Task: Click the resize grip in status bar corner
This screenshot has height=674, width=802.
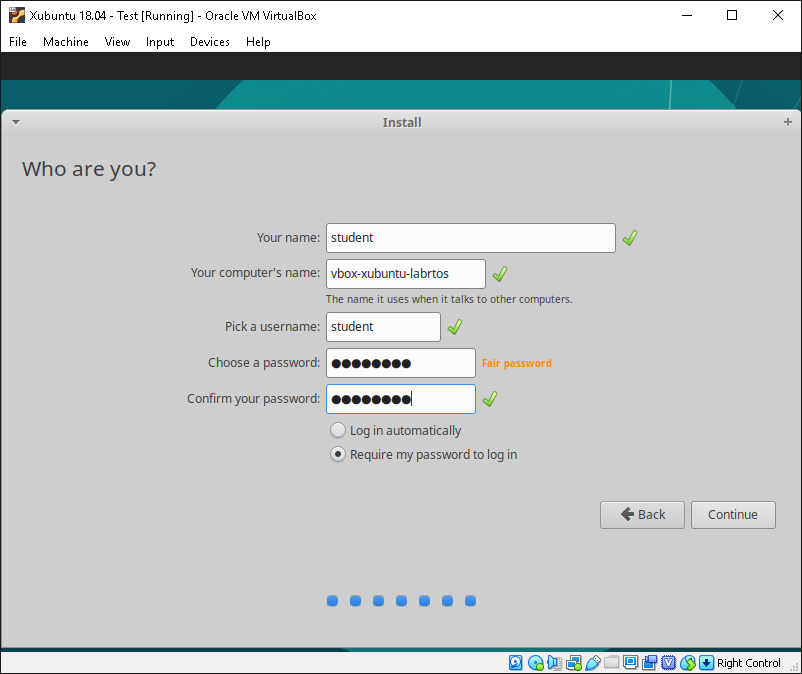Action: (x=794, y=666)
